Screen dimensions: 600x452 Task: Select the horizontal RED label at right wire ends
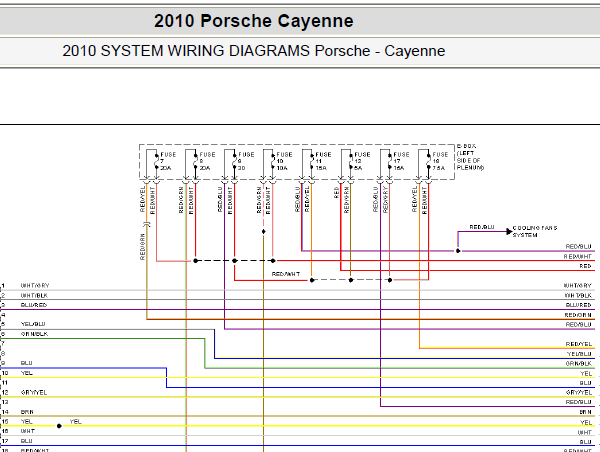tap(585, 266)
